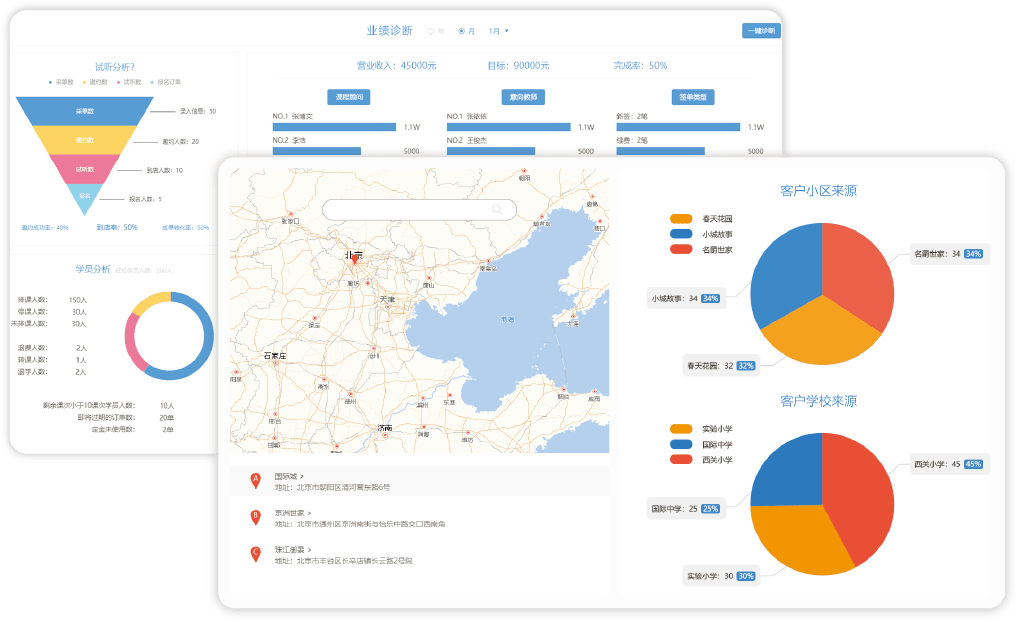Click map marker A beside 国际城

coord(255,481)
